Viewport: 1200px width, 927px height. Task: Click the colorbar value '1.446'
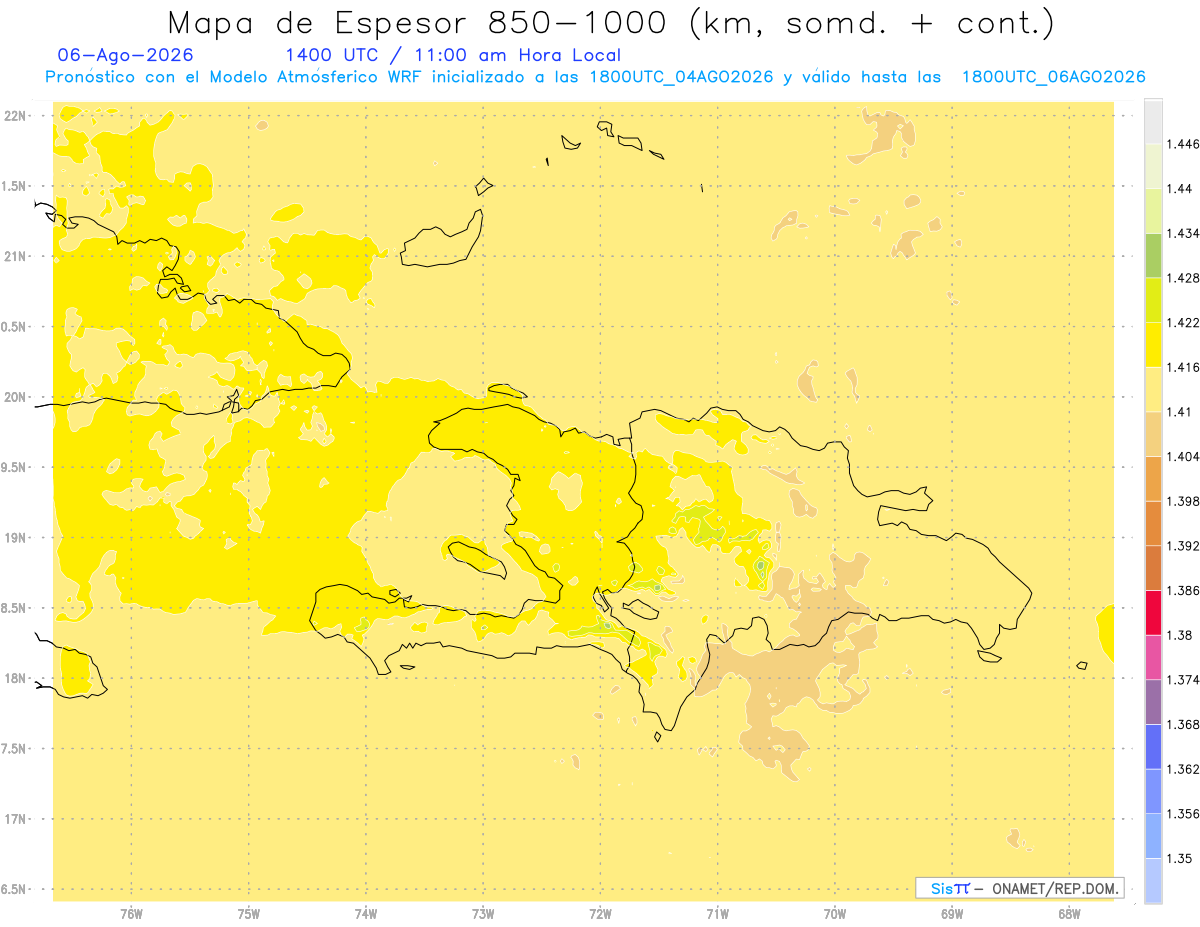(1184, 144)
